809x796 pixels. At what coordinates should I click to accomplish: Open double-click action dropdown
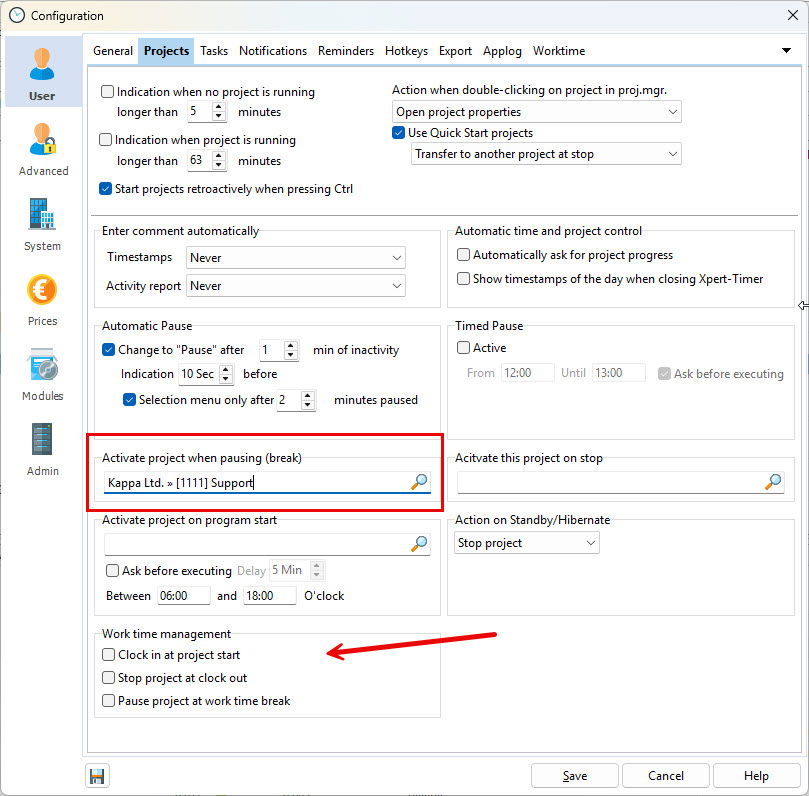tap(536, 112)
